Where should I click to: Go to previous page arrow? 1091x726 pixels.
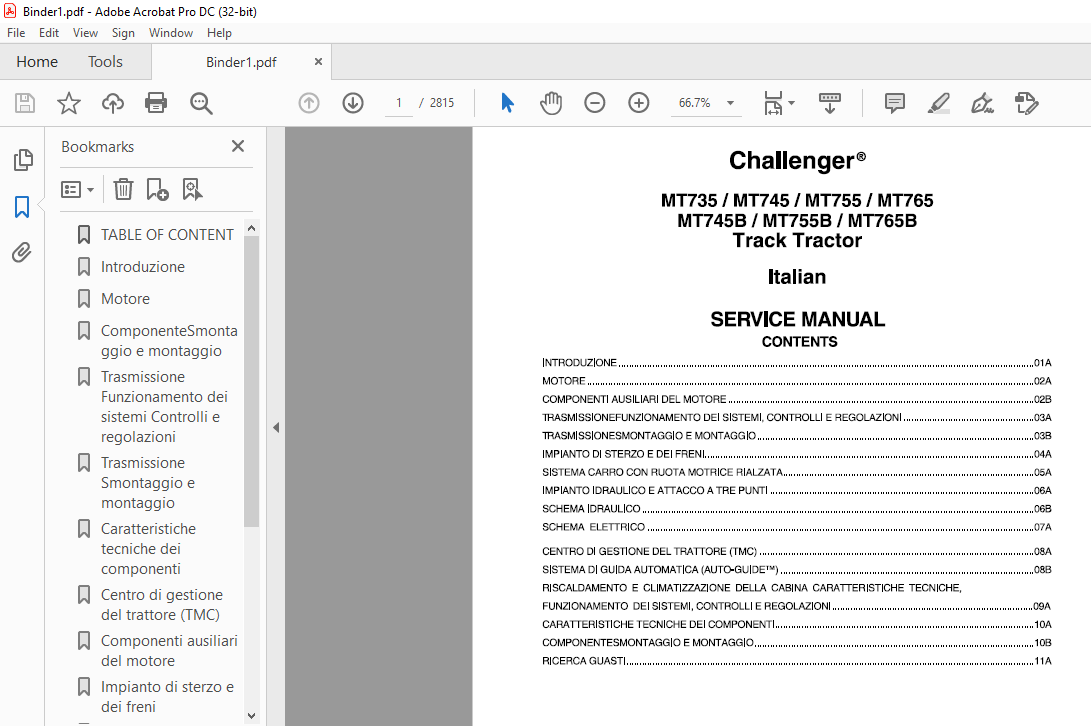tap(309, 103)
